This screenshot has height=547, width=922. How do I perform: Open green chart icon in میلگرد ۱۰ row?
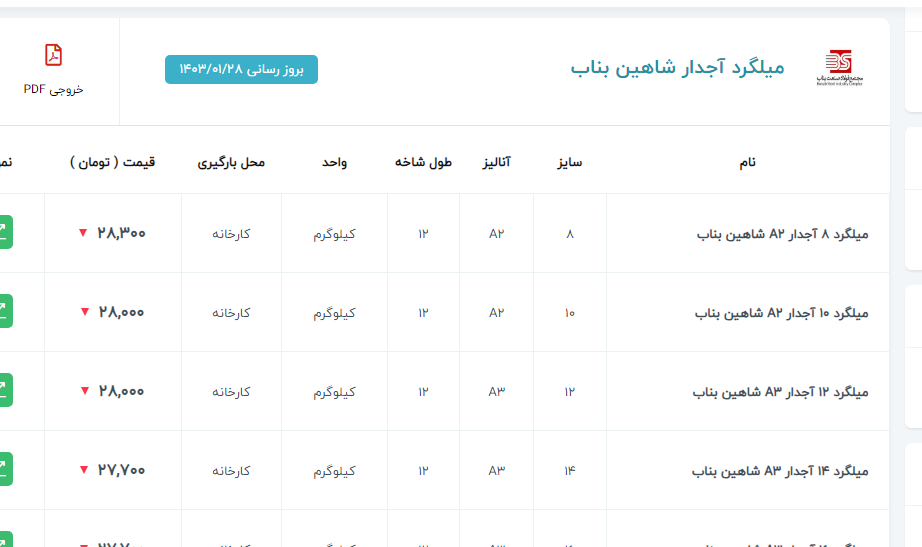[x=5, y=311]
